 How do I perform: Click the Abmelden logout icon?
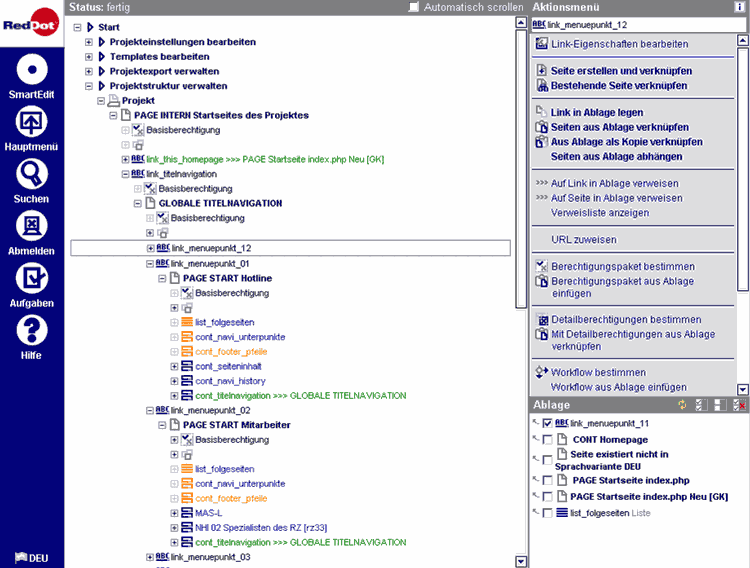pyautogui.click(x=31, y=226)
